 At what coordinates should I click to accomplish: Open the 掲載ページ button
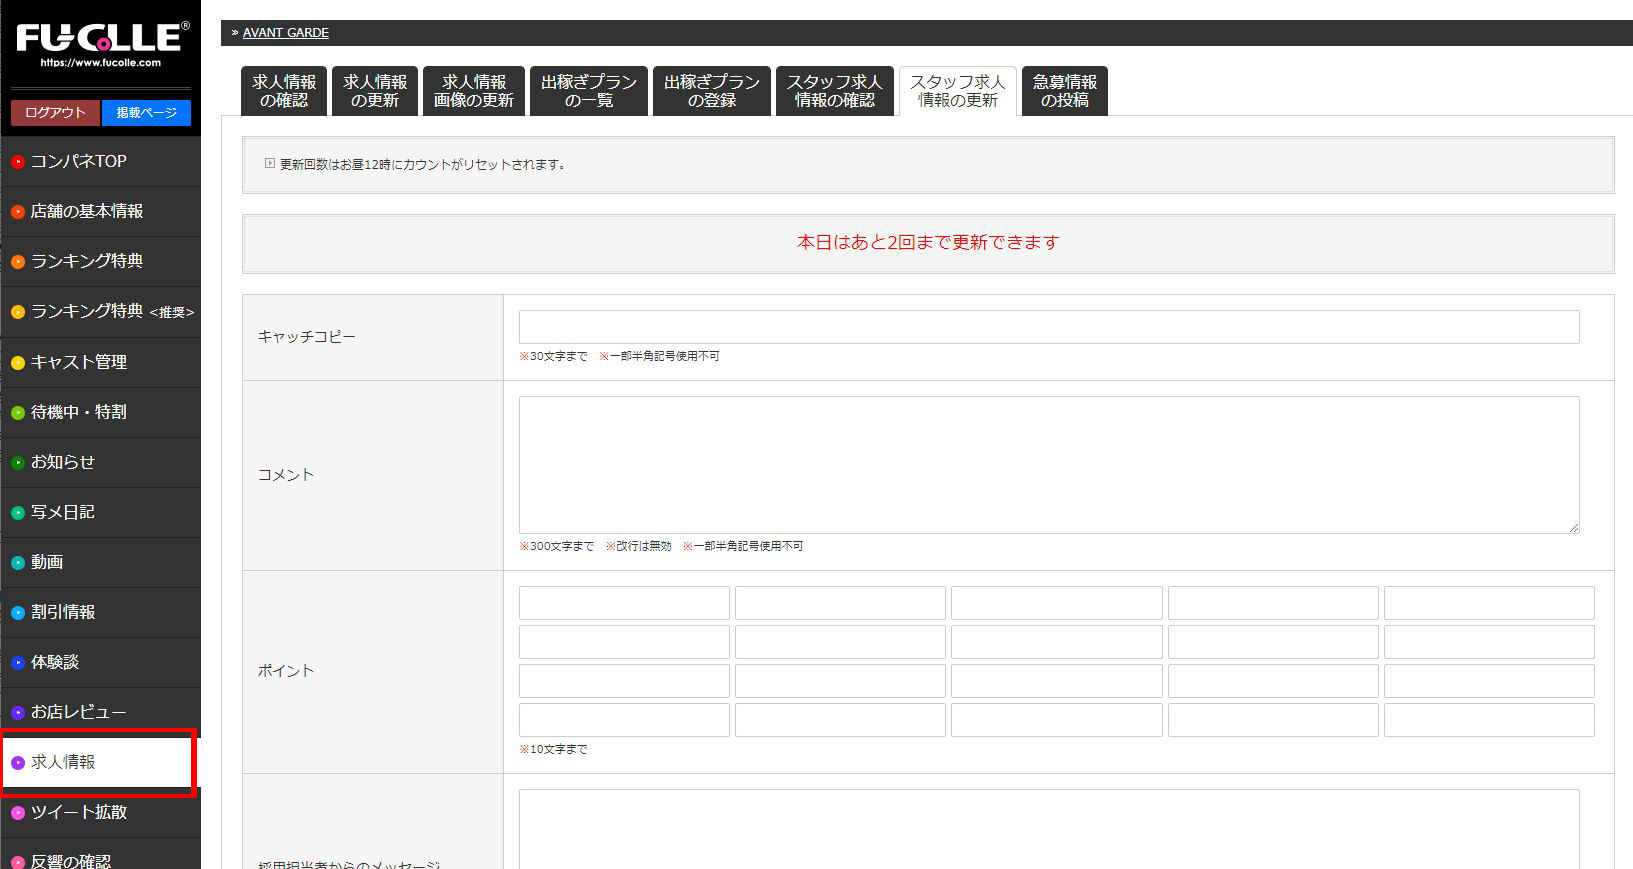146,113
